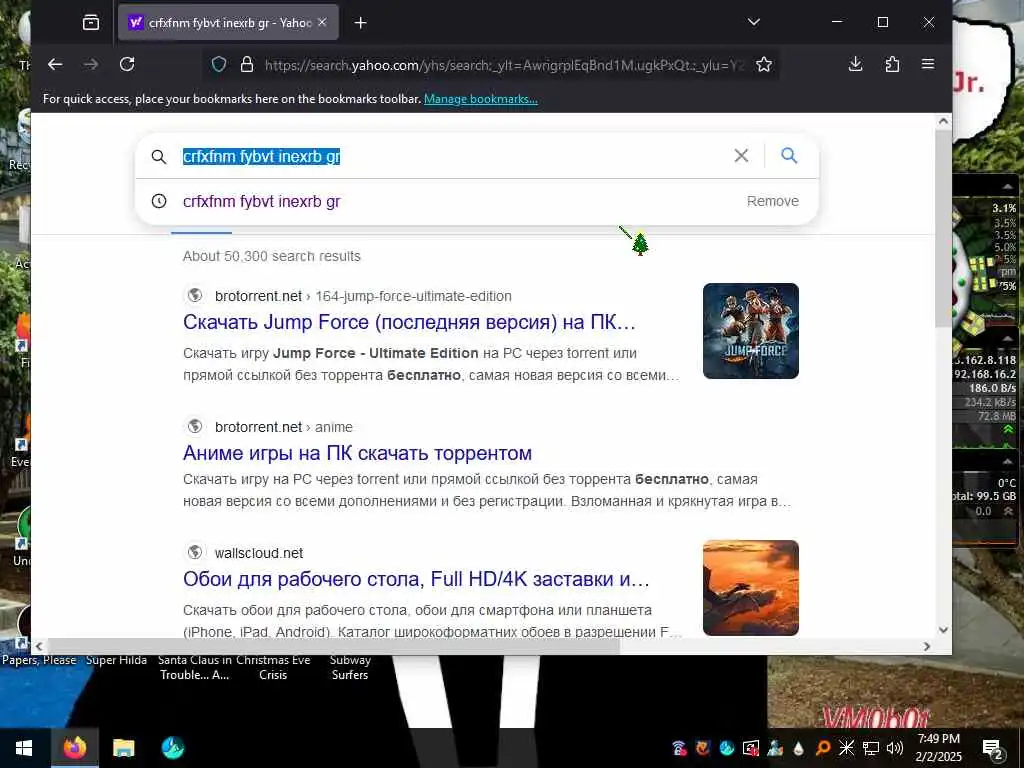Remove the search history suggestion
This screenshot has height=768, width=1024.
[773, 201]
